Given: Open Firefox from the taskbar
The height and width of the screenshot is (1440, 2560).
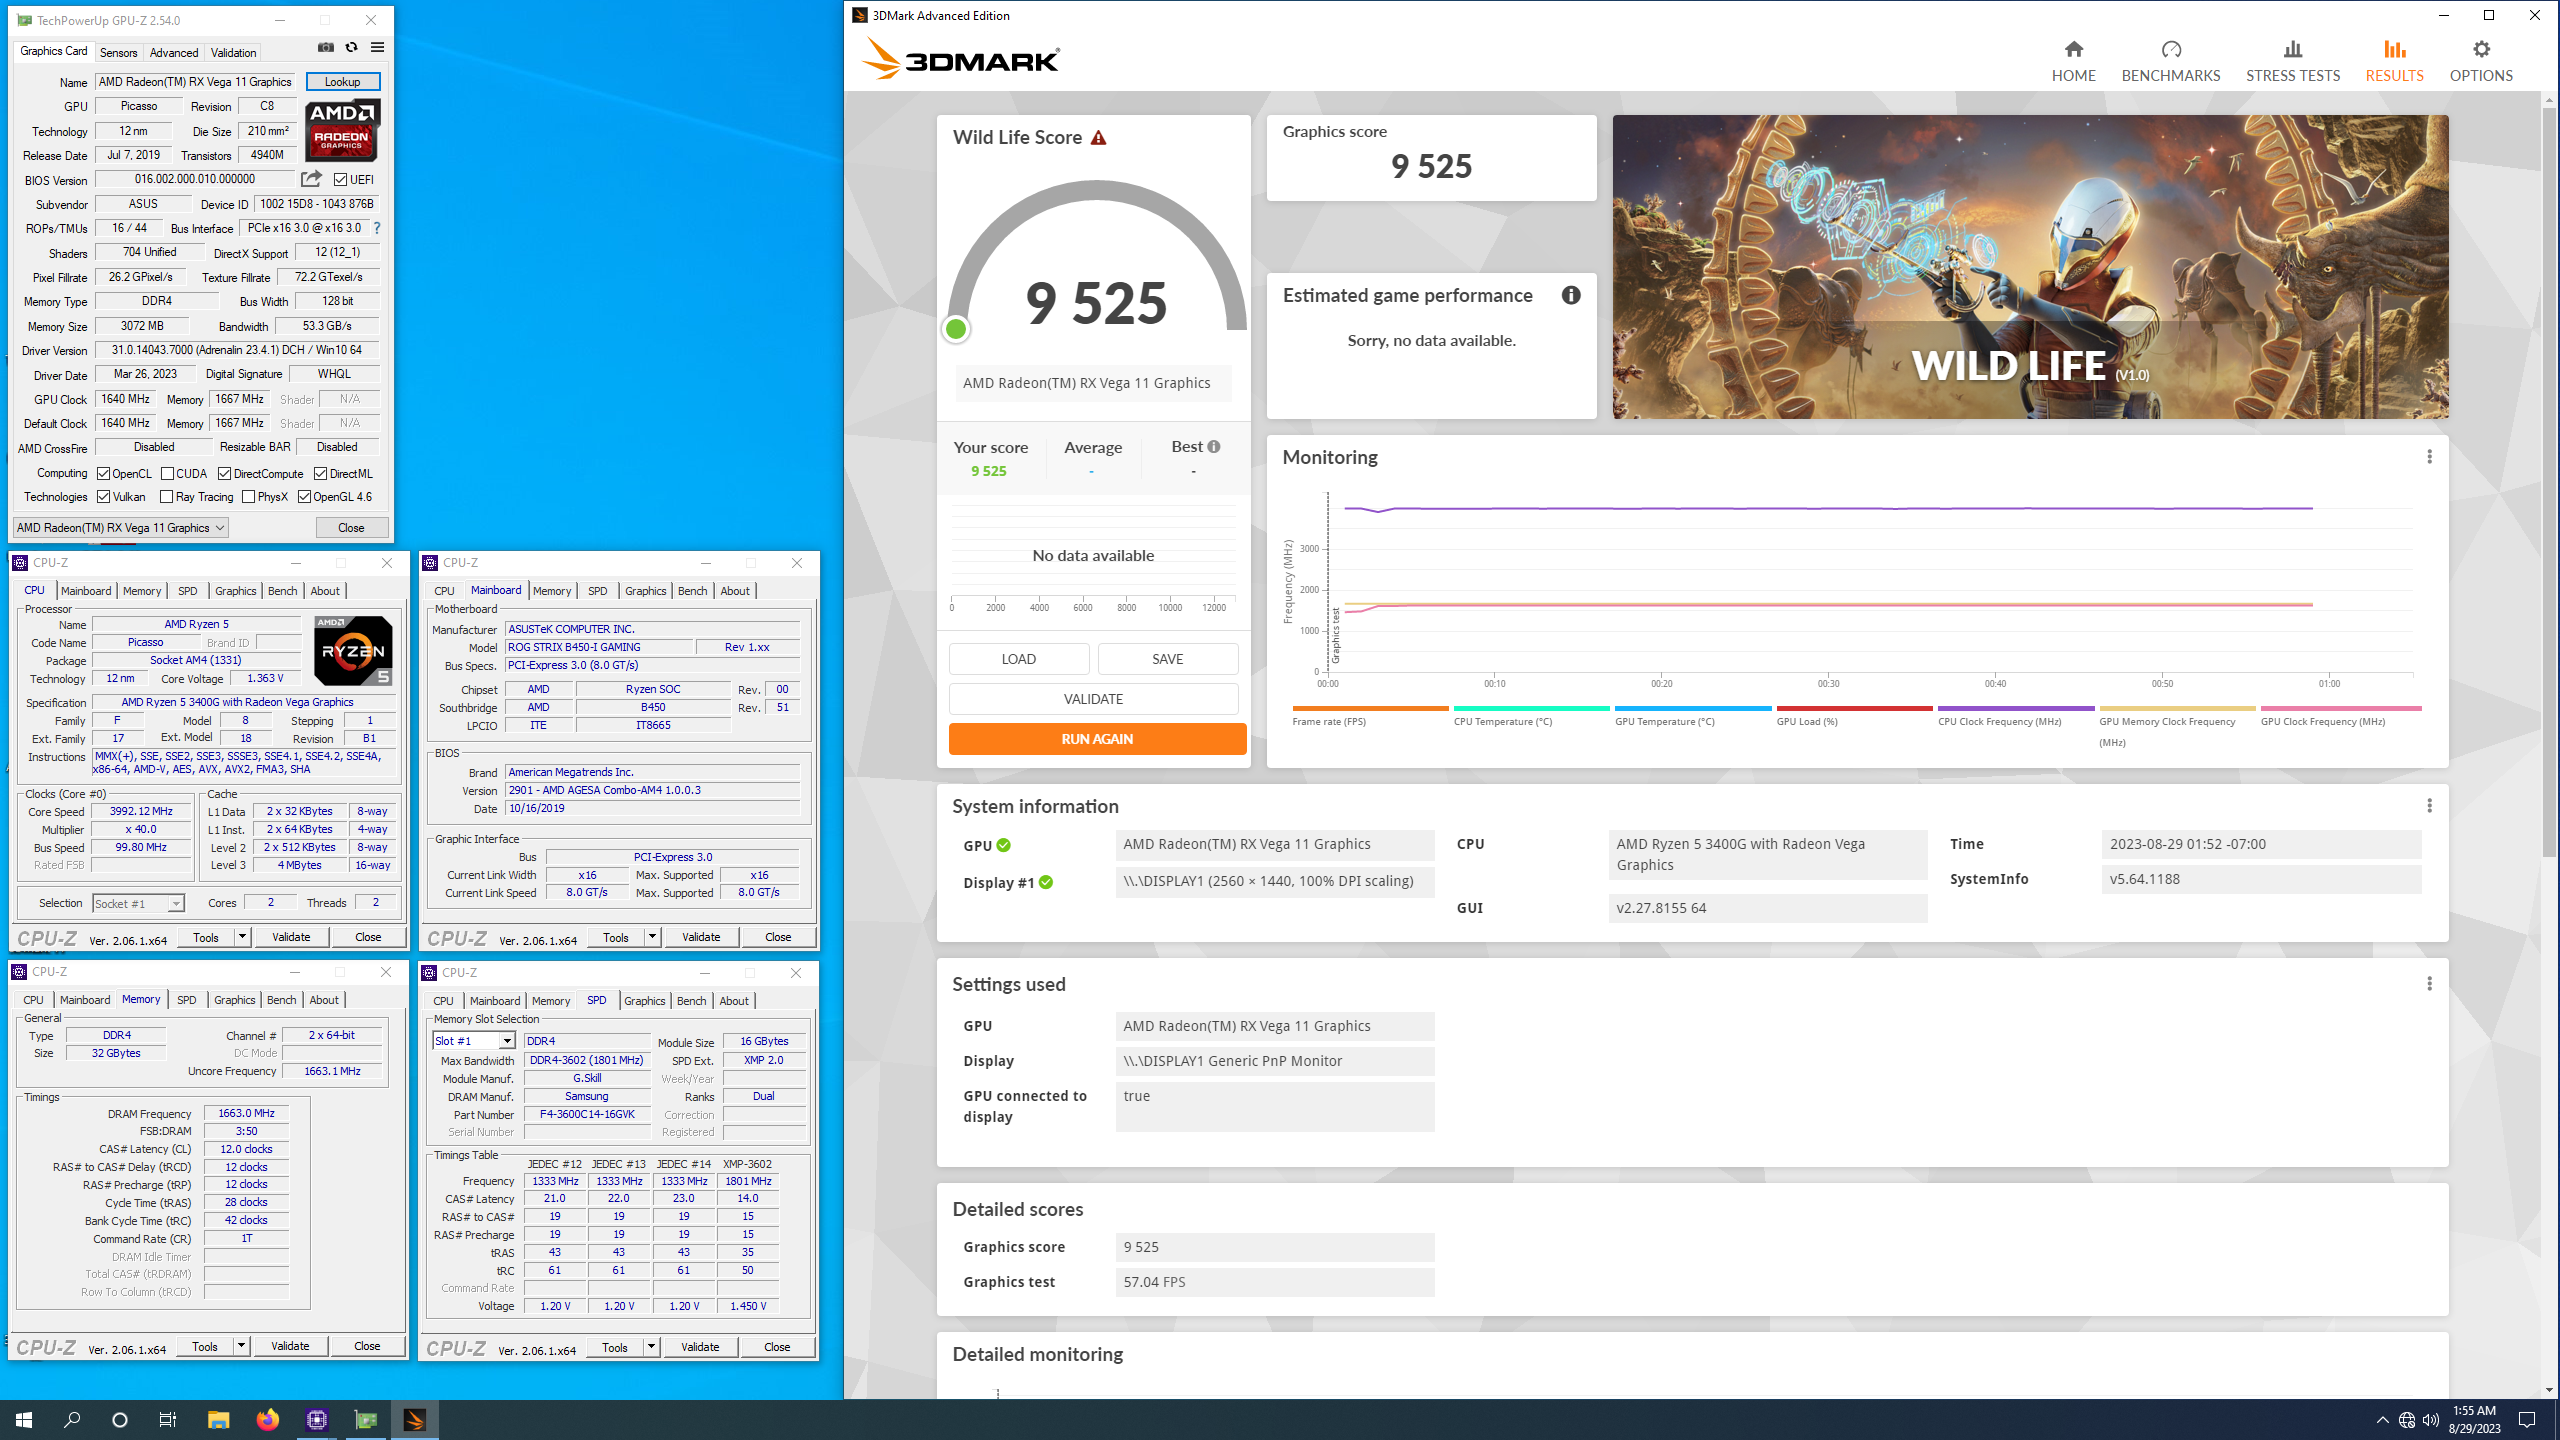Looking at the screenshot, I should (x=267, y=1420).
